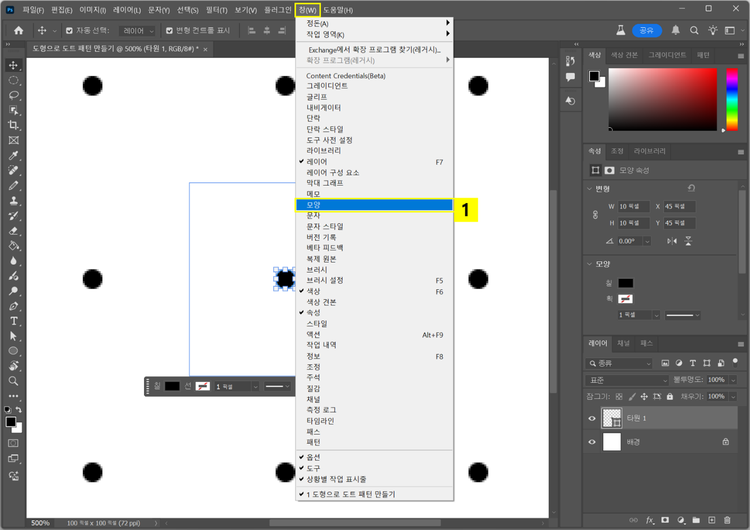This screenshot has height=530, width=750.
Task: Open the 표준 blend mode dropdown
Action: (x=627, y=380)
